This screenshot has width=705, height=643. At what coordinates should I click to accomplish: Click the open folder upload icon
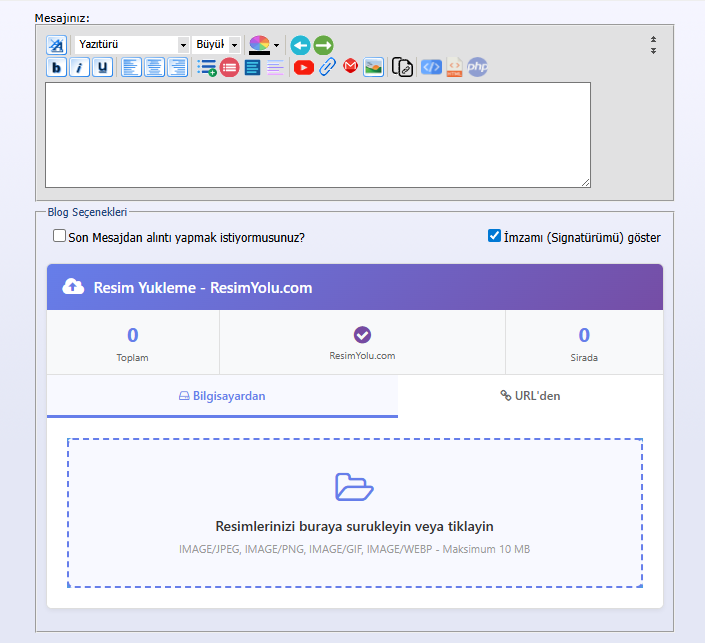pos(354,487)
